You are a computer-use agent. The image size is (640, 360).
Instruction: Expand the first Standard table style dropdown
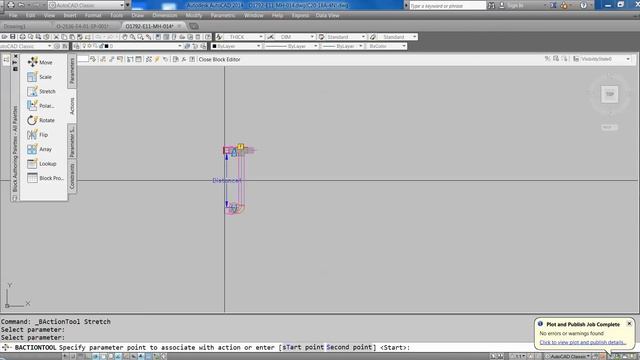(363, 37)
